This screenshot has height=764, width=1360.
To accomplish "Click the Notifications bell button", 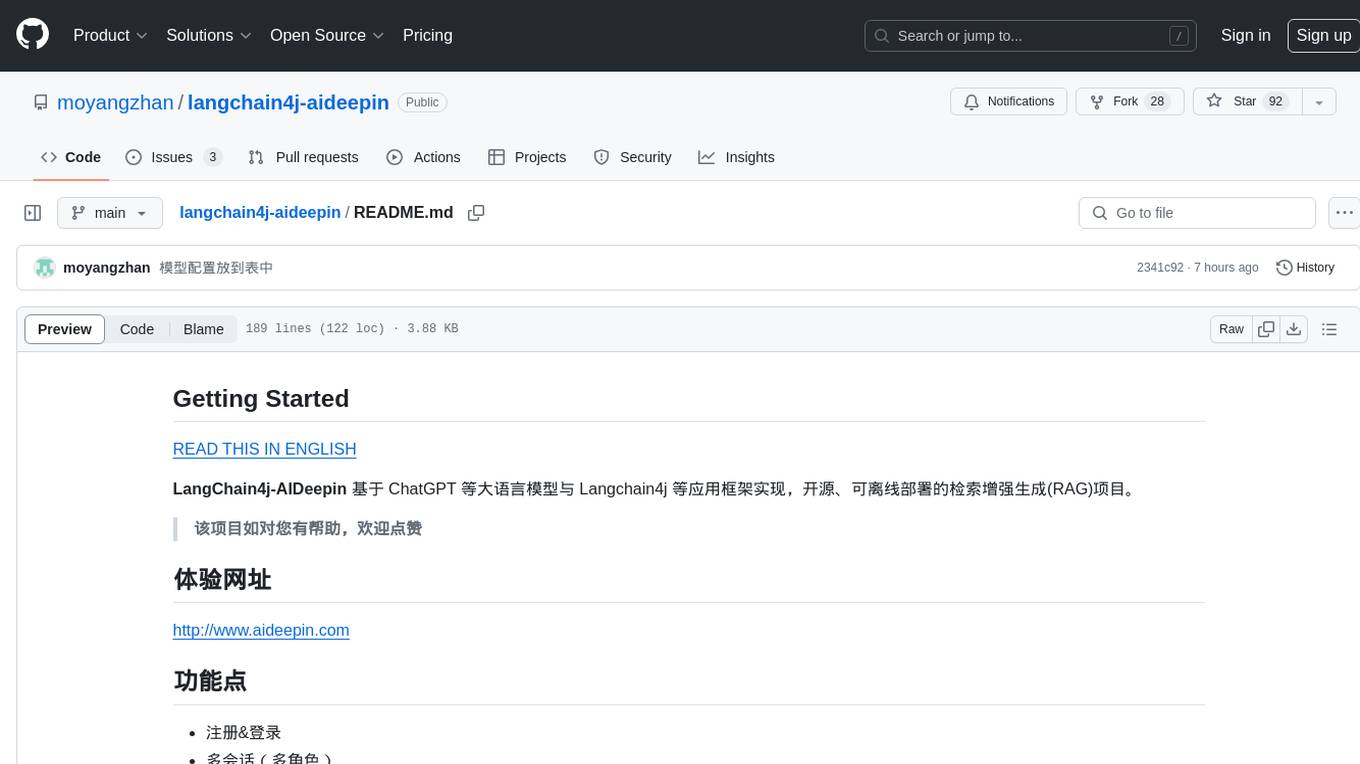I will [x=1009, y=102].
